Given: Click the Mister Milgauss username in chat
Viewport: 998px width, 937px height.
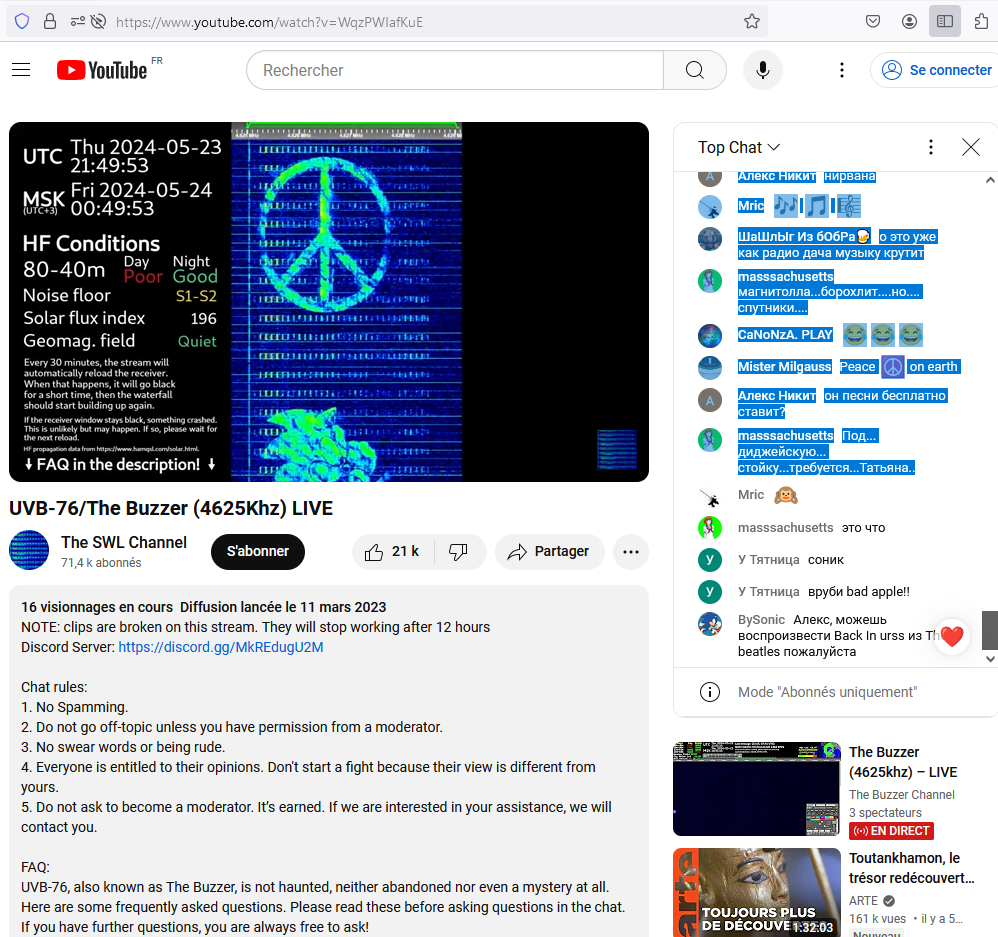Looking at the screenshot, I should click(784, 367).
